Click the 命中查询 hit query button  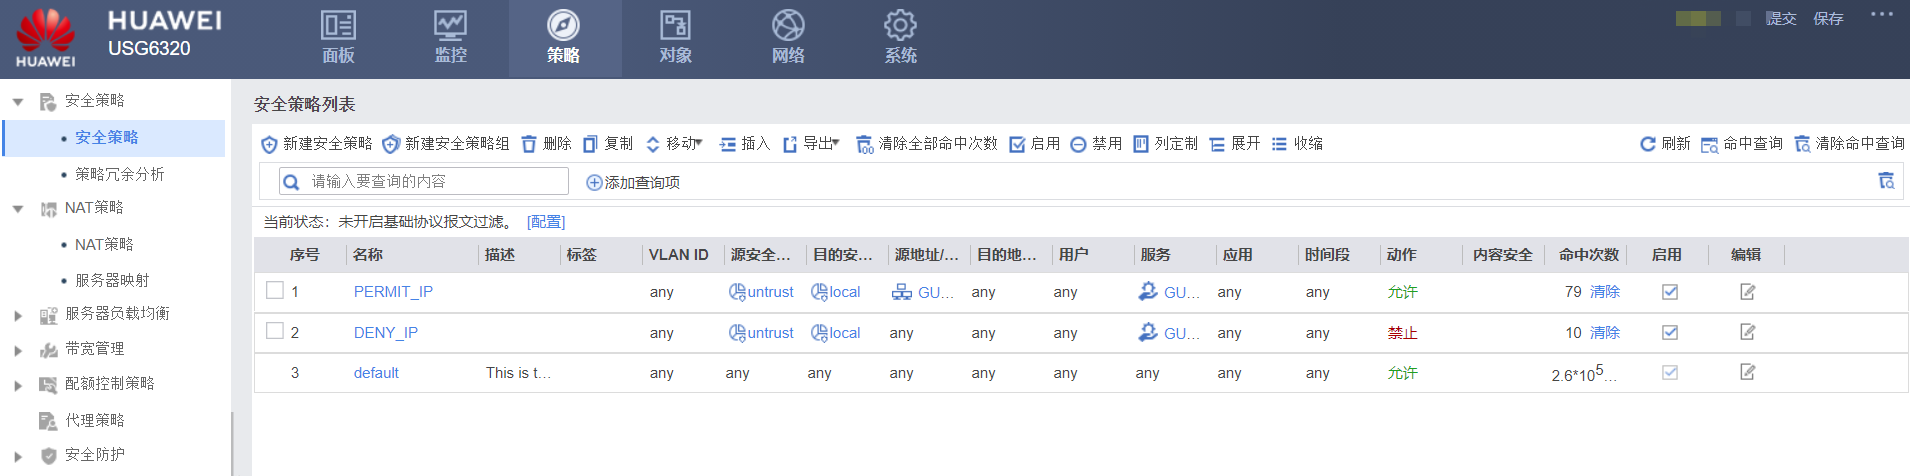click(1742, 144)
